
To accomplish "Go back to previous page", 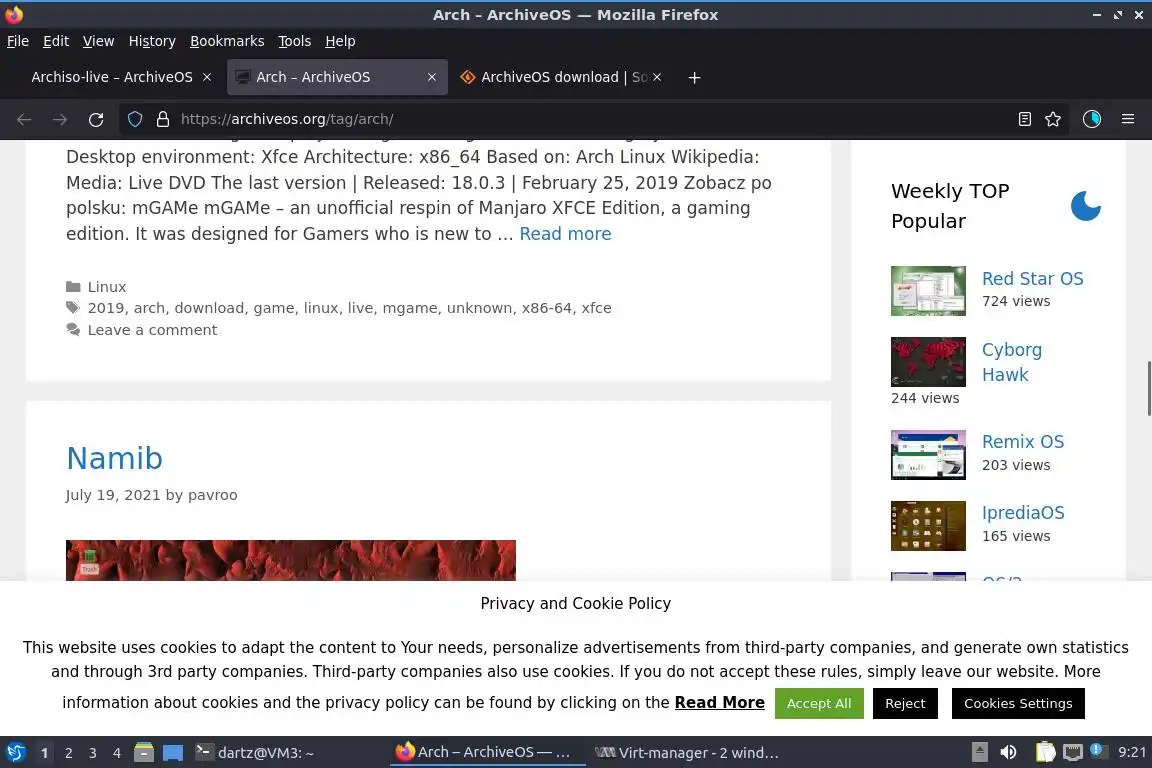I will (24, 119).
